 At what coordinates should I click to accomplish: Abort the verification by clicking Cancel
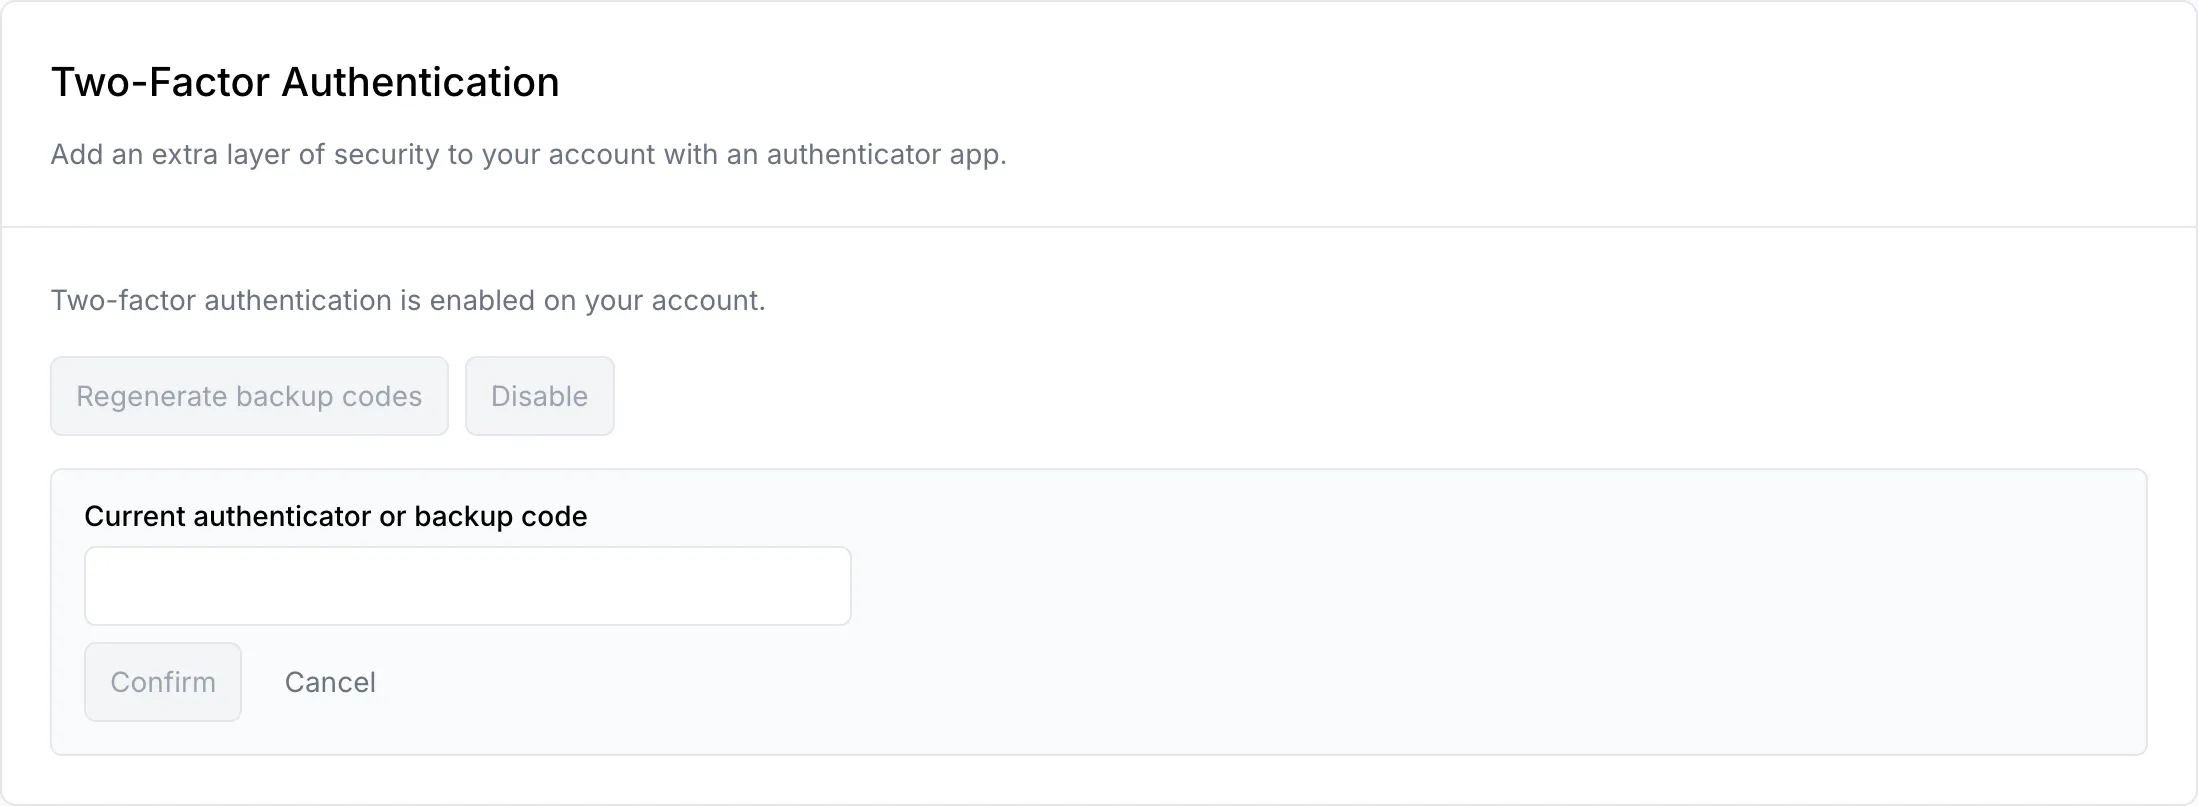330,682
